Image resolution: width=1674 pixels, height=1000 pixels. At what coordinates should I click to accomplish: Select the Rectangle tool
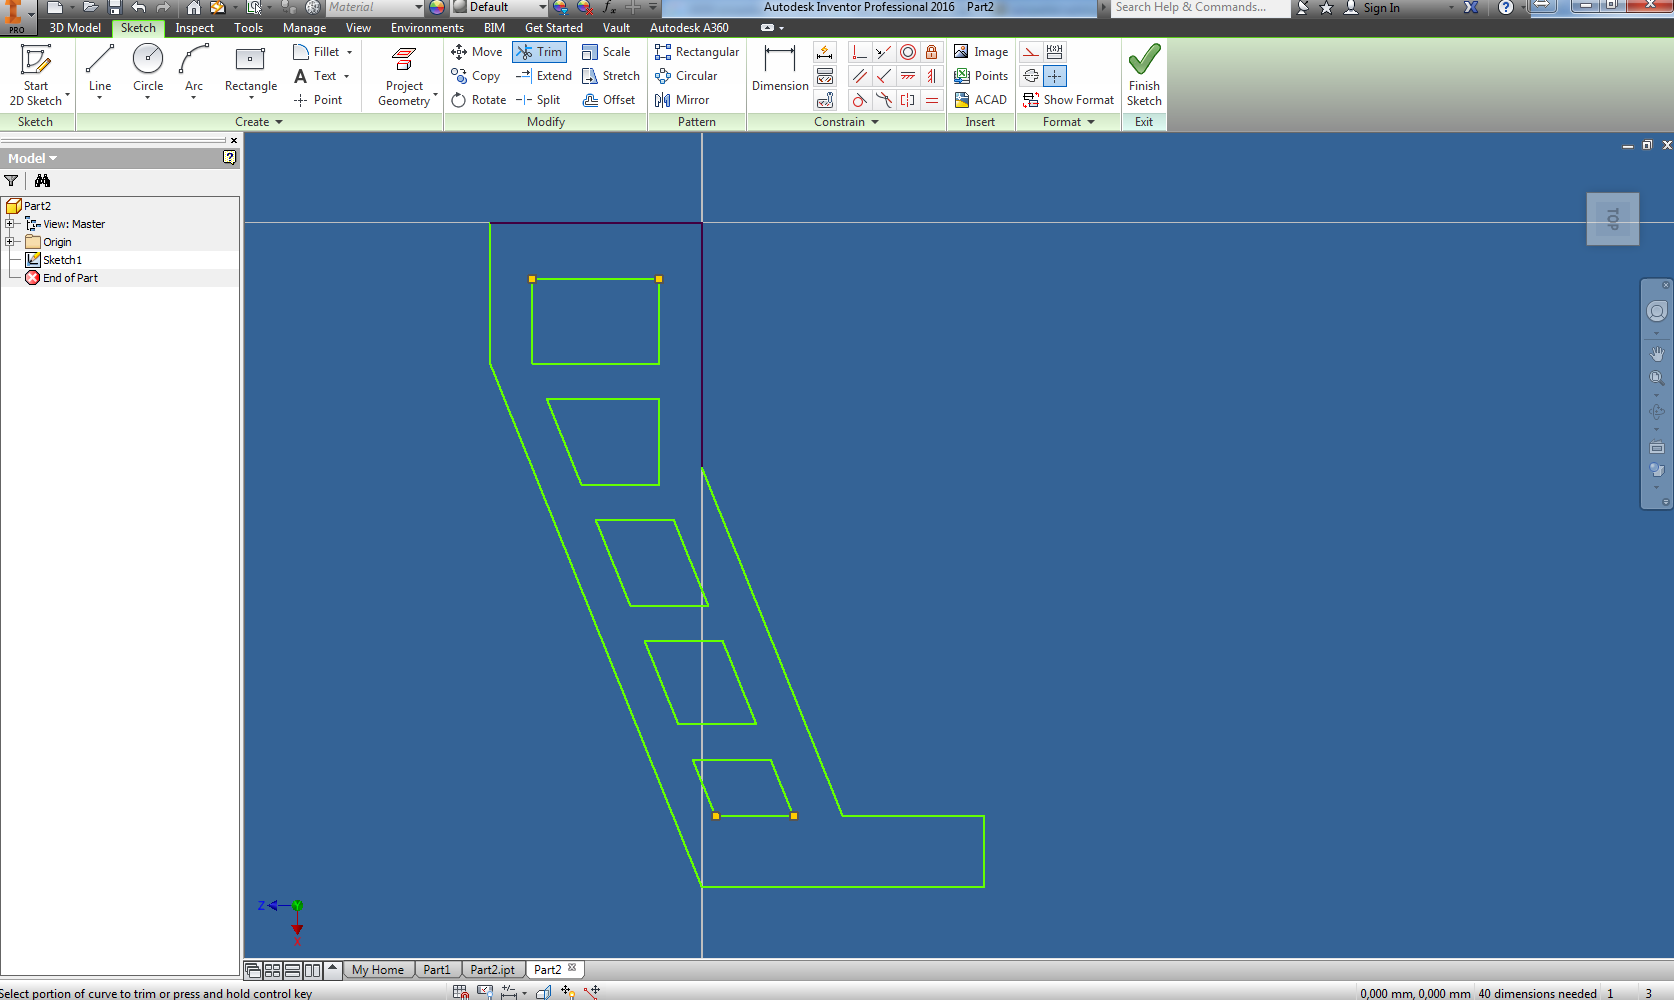pos(251,68)
